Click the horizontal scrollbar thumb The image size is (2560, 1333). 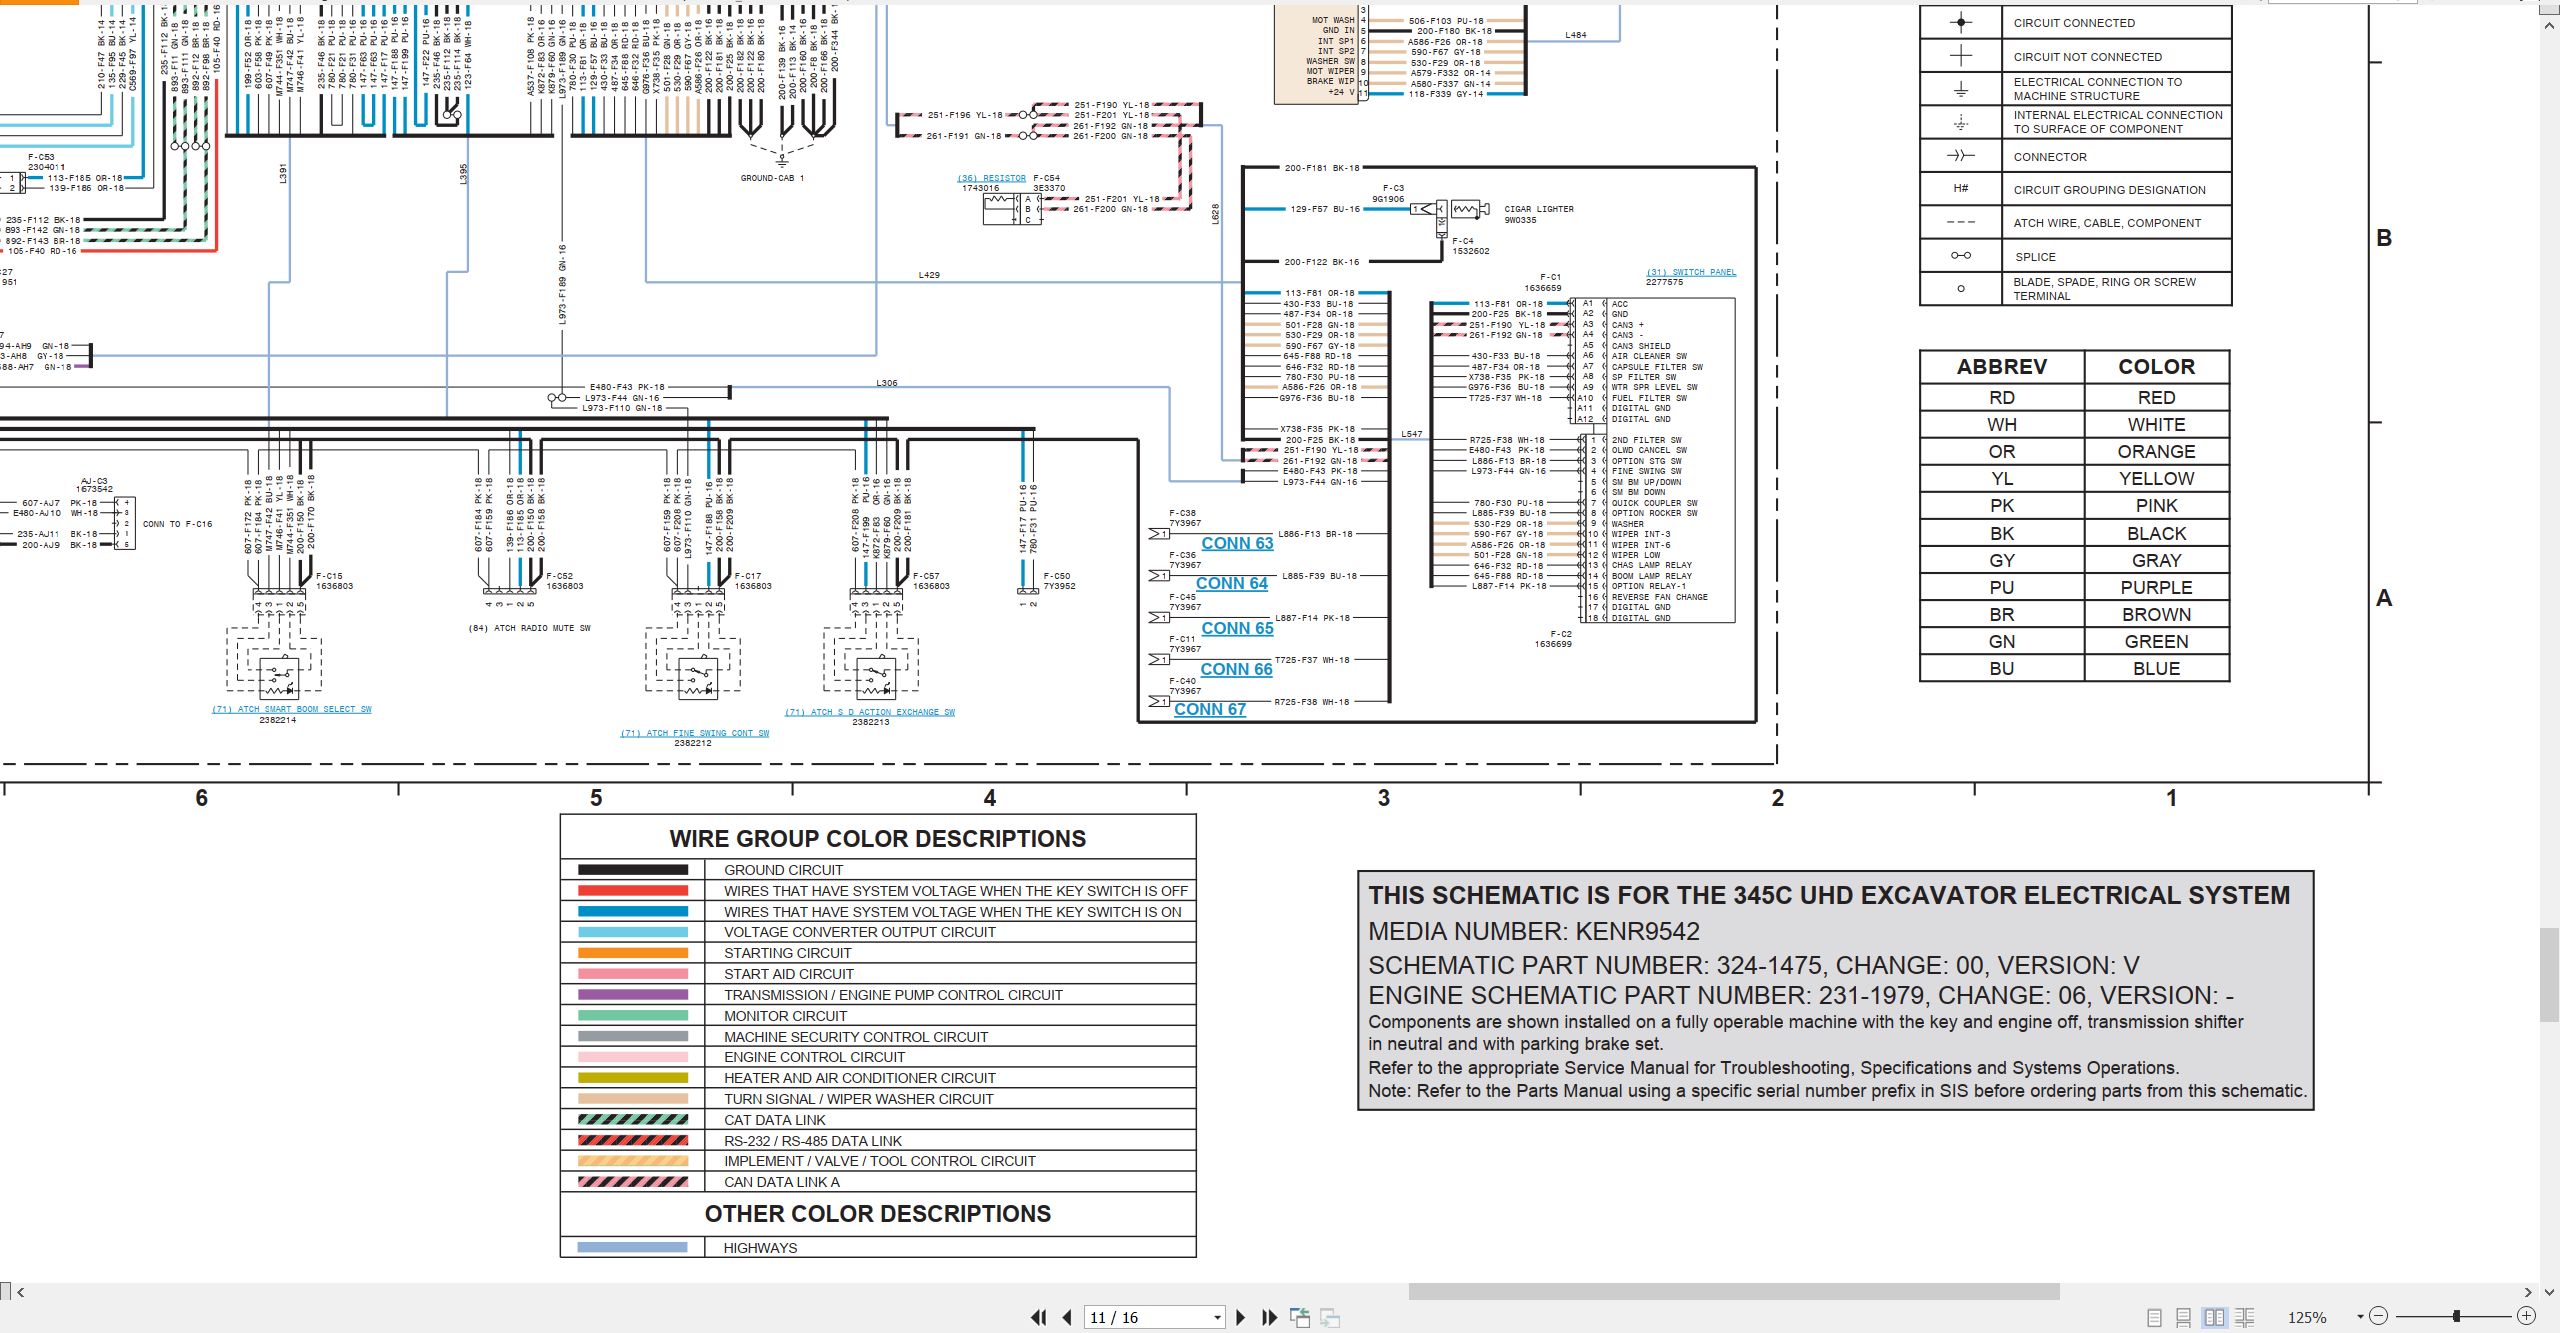point(1734,1292)
